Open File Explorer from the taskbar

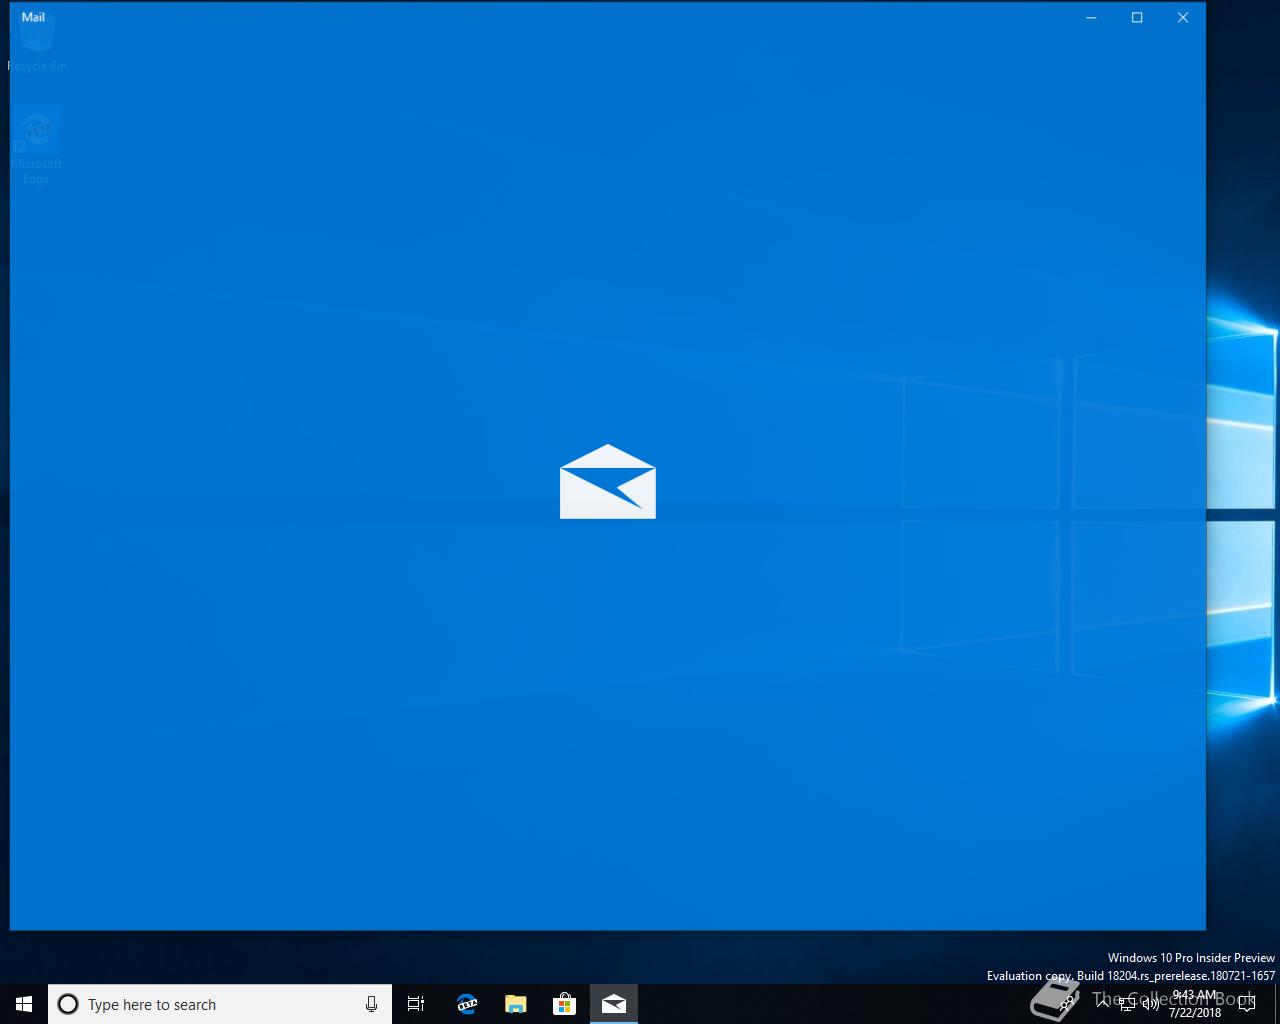[x=515, y=1004]
